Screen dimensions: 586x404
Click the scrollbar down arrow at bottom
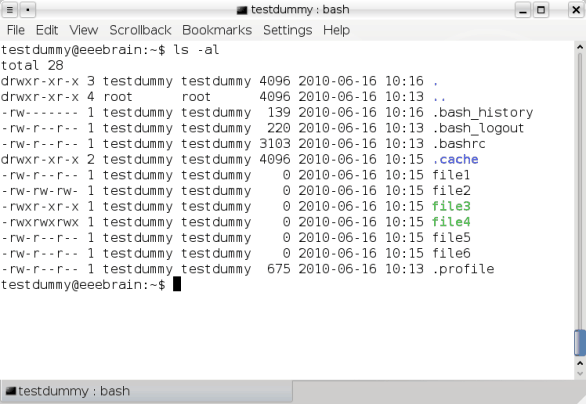tap(580, 373)
